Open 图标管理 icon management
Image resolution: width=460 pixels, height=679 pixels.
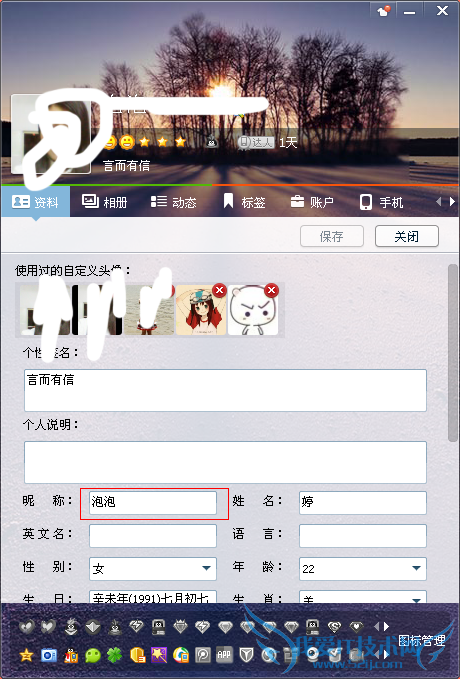tap(421, 640)
